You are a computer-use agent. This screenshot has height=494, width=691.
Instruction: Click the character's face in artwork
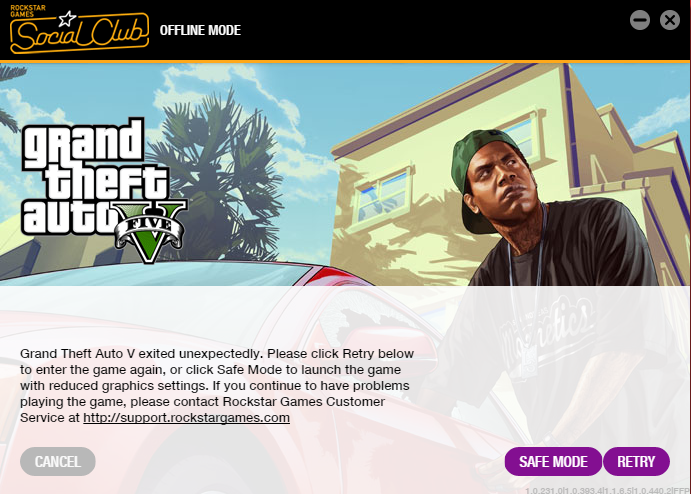coord(505,185)
